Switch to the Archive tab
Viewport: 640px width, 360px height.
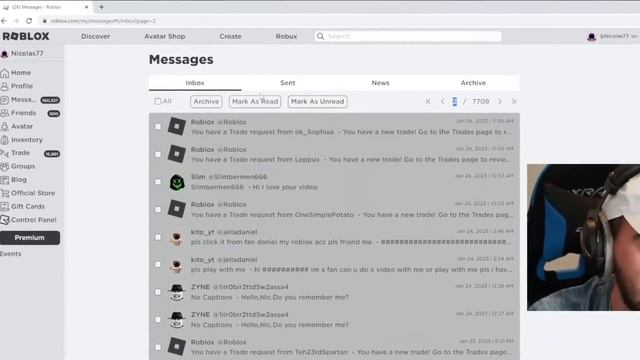click(473, 83)
